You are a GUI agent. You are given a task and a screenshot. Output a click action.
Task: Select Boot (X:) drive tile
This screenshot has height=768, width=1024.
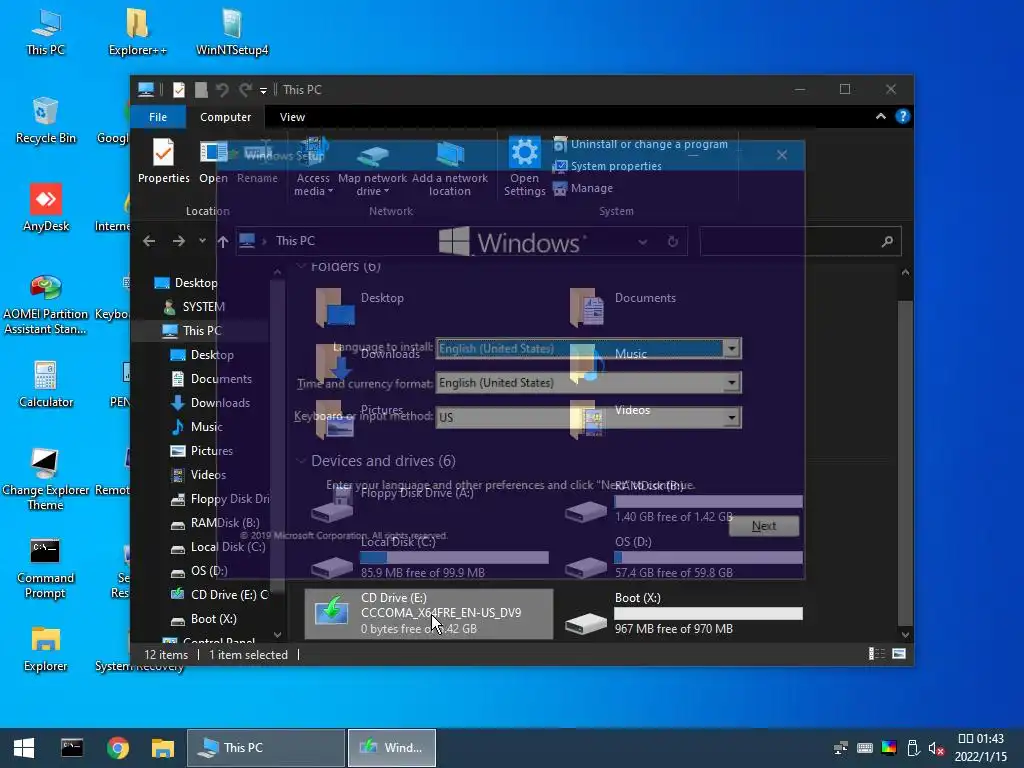click(x=684, y=613)
